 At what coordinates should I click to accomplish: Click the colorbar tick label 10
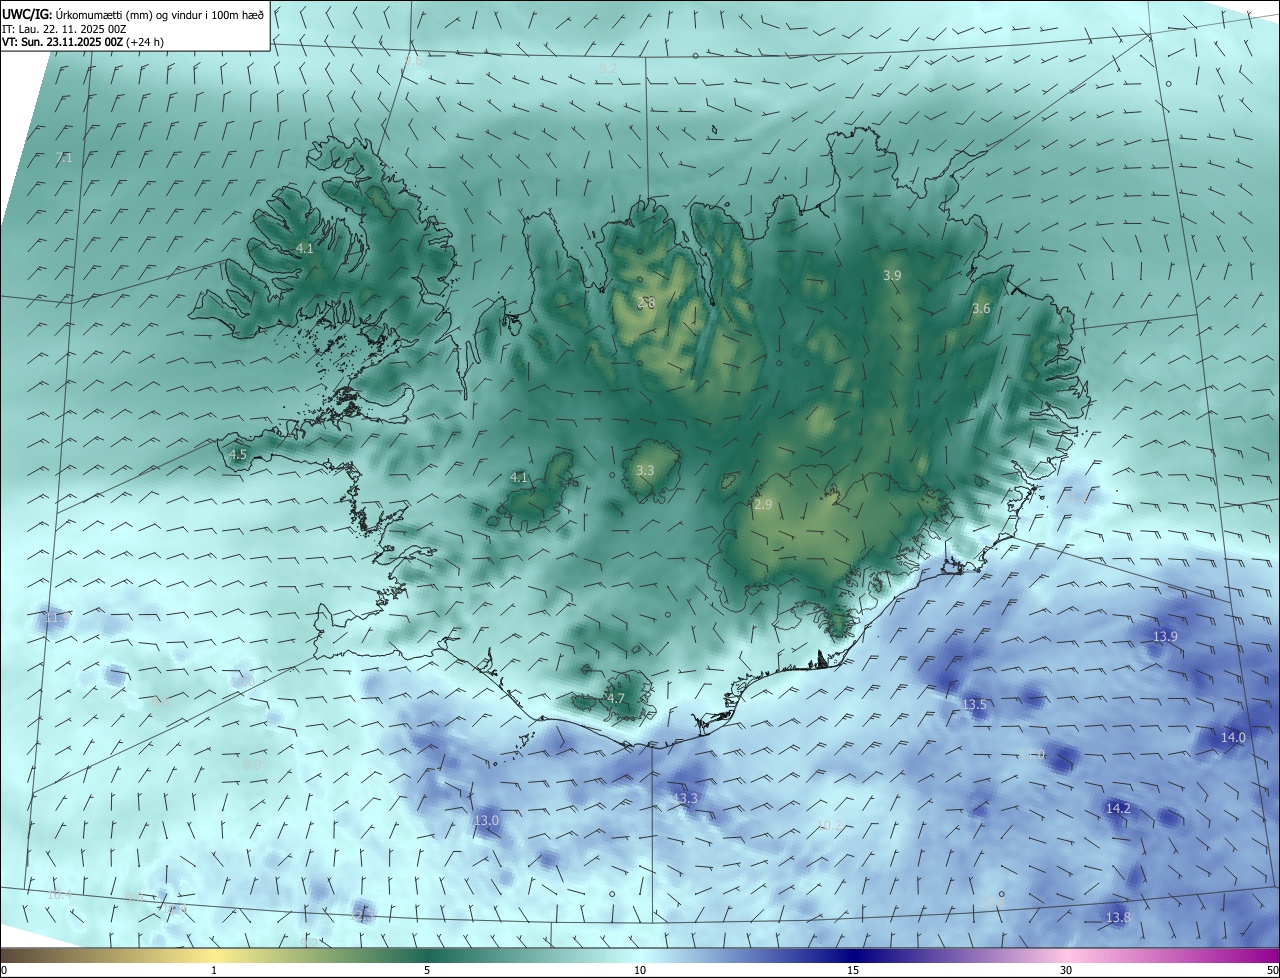(x=640, y=970)
